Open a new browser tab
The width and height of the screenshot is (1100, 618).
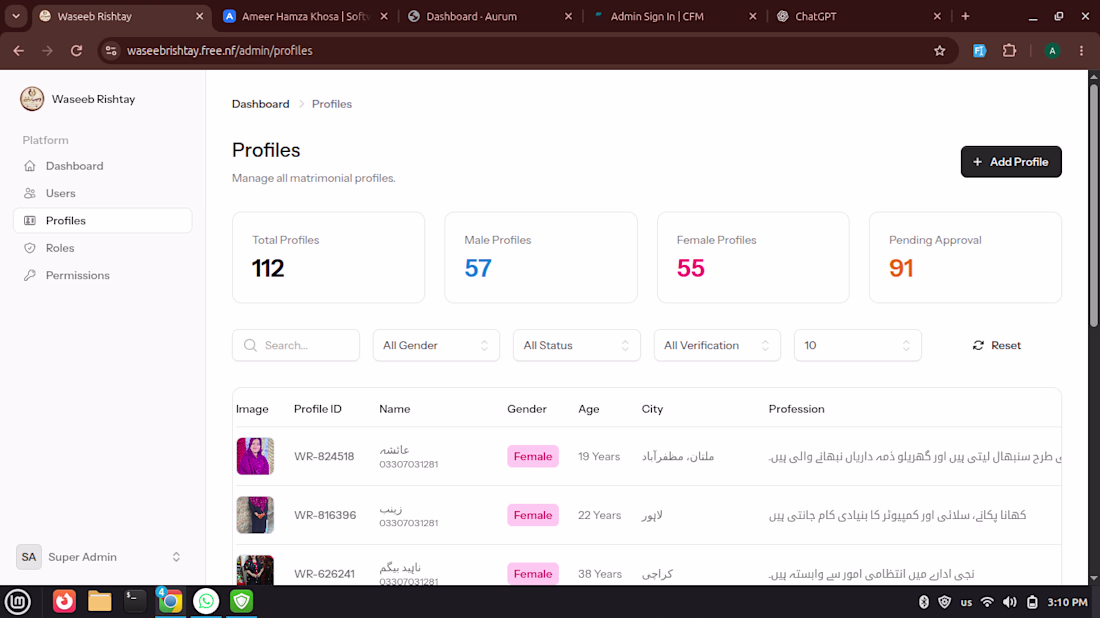pyautogui.click(x=965, y=16)
